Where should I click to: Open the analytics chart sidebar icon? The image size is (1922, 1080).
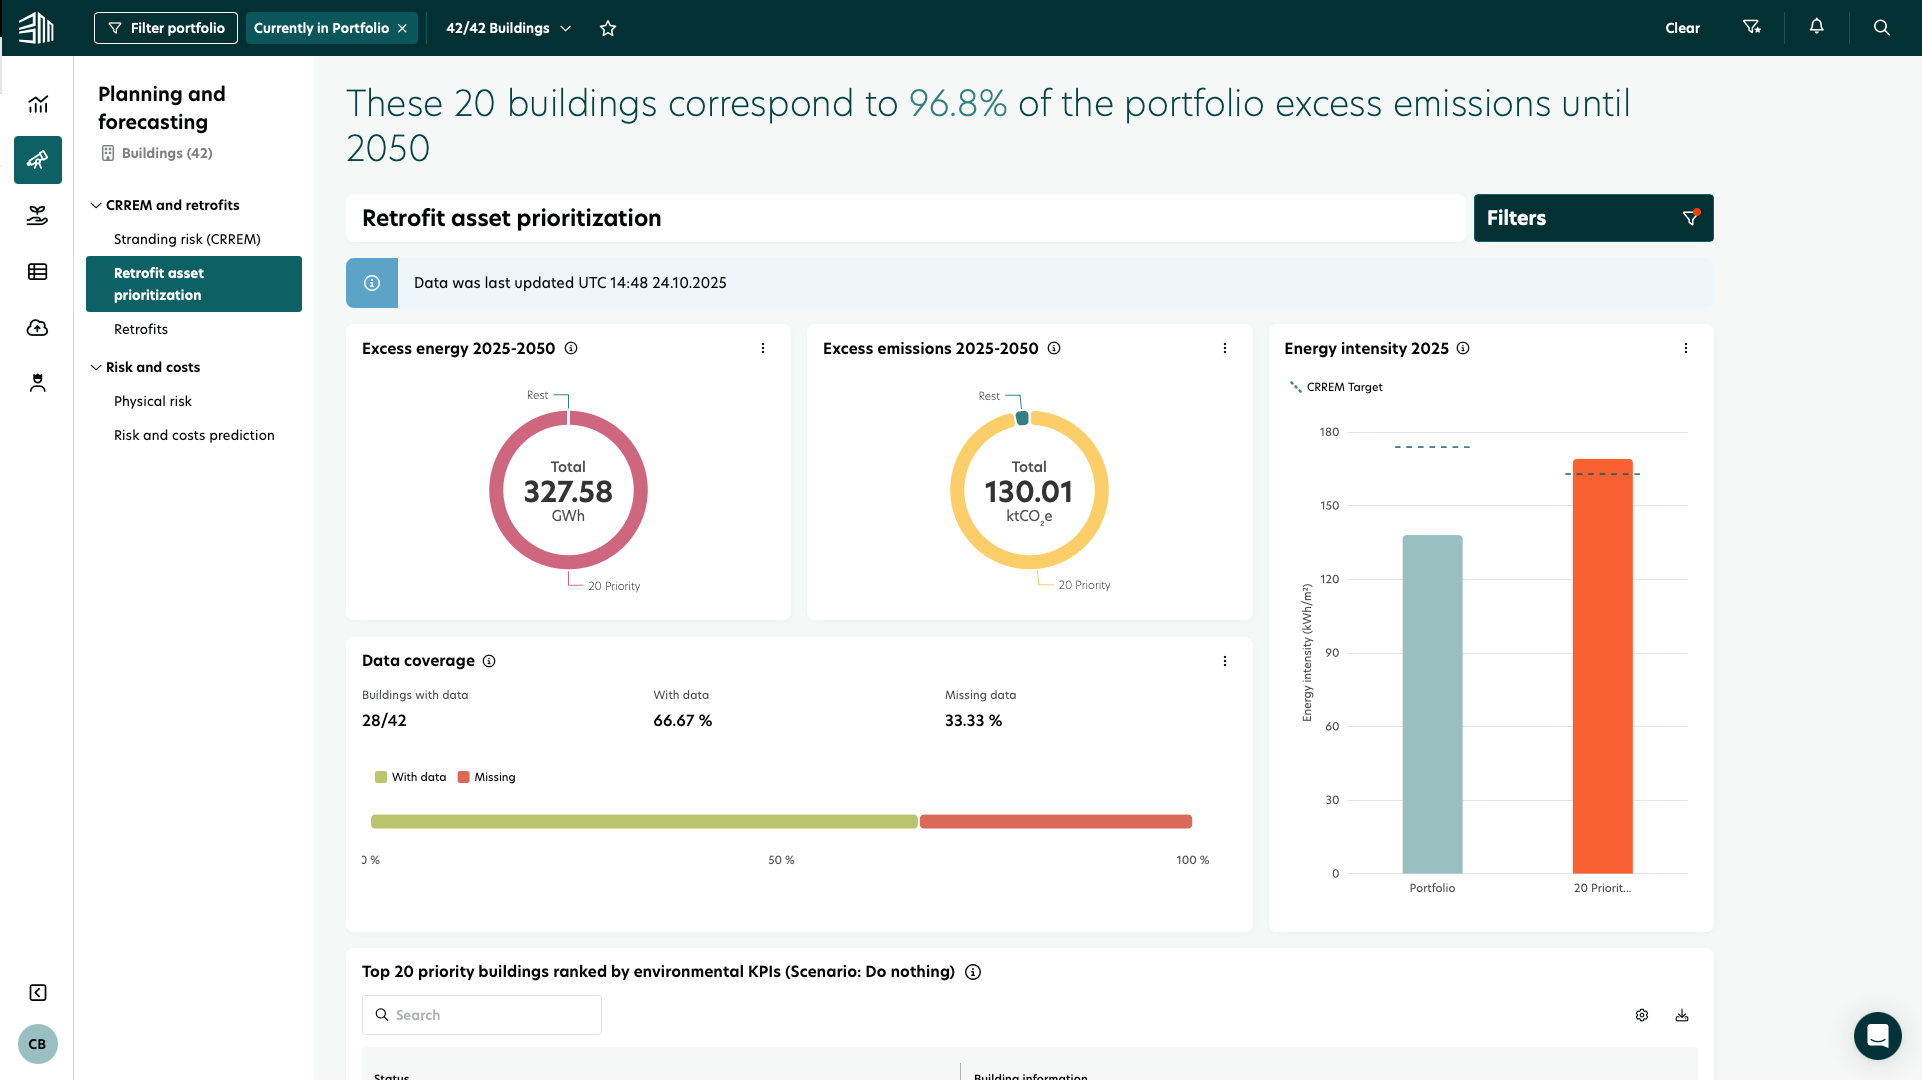[38, 104]
